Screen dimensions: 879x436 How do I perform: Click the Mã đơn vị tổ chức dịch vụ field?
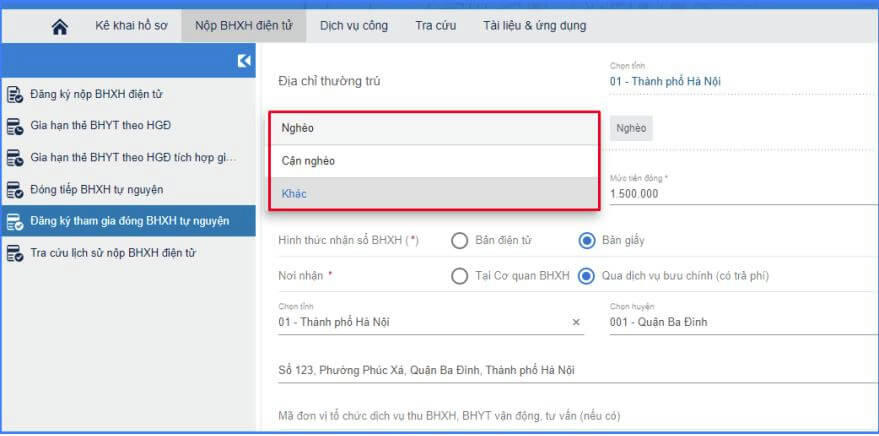coord(579,417)
